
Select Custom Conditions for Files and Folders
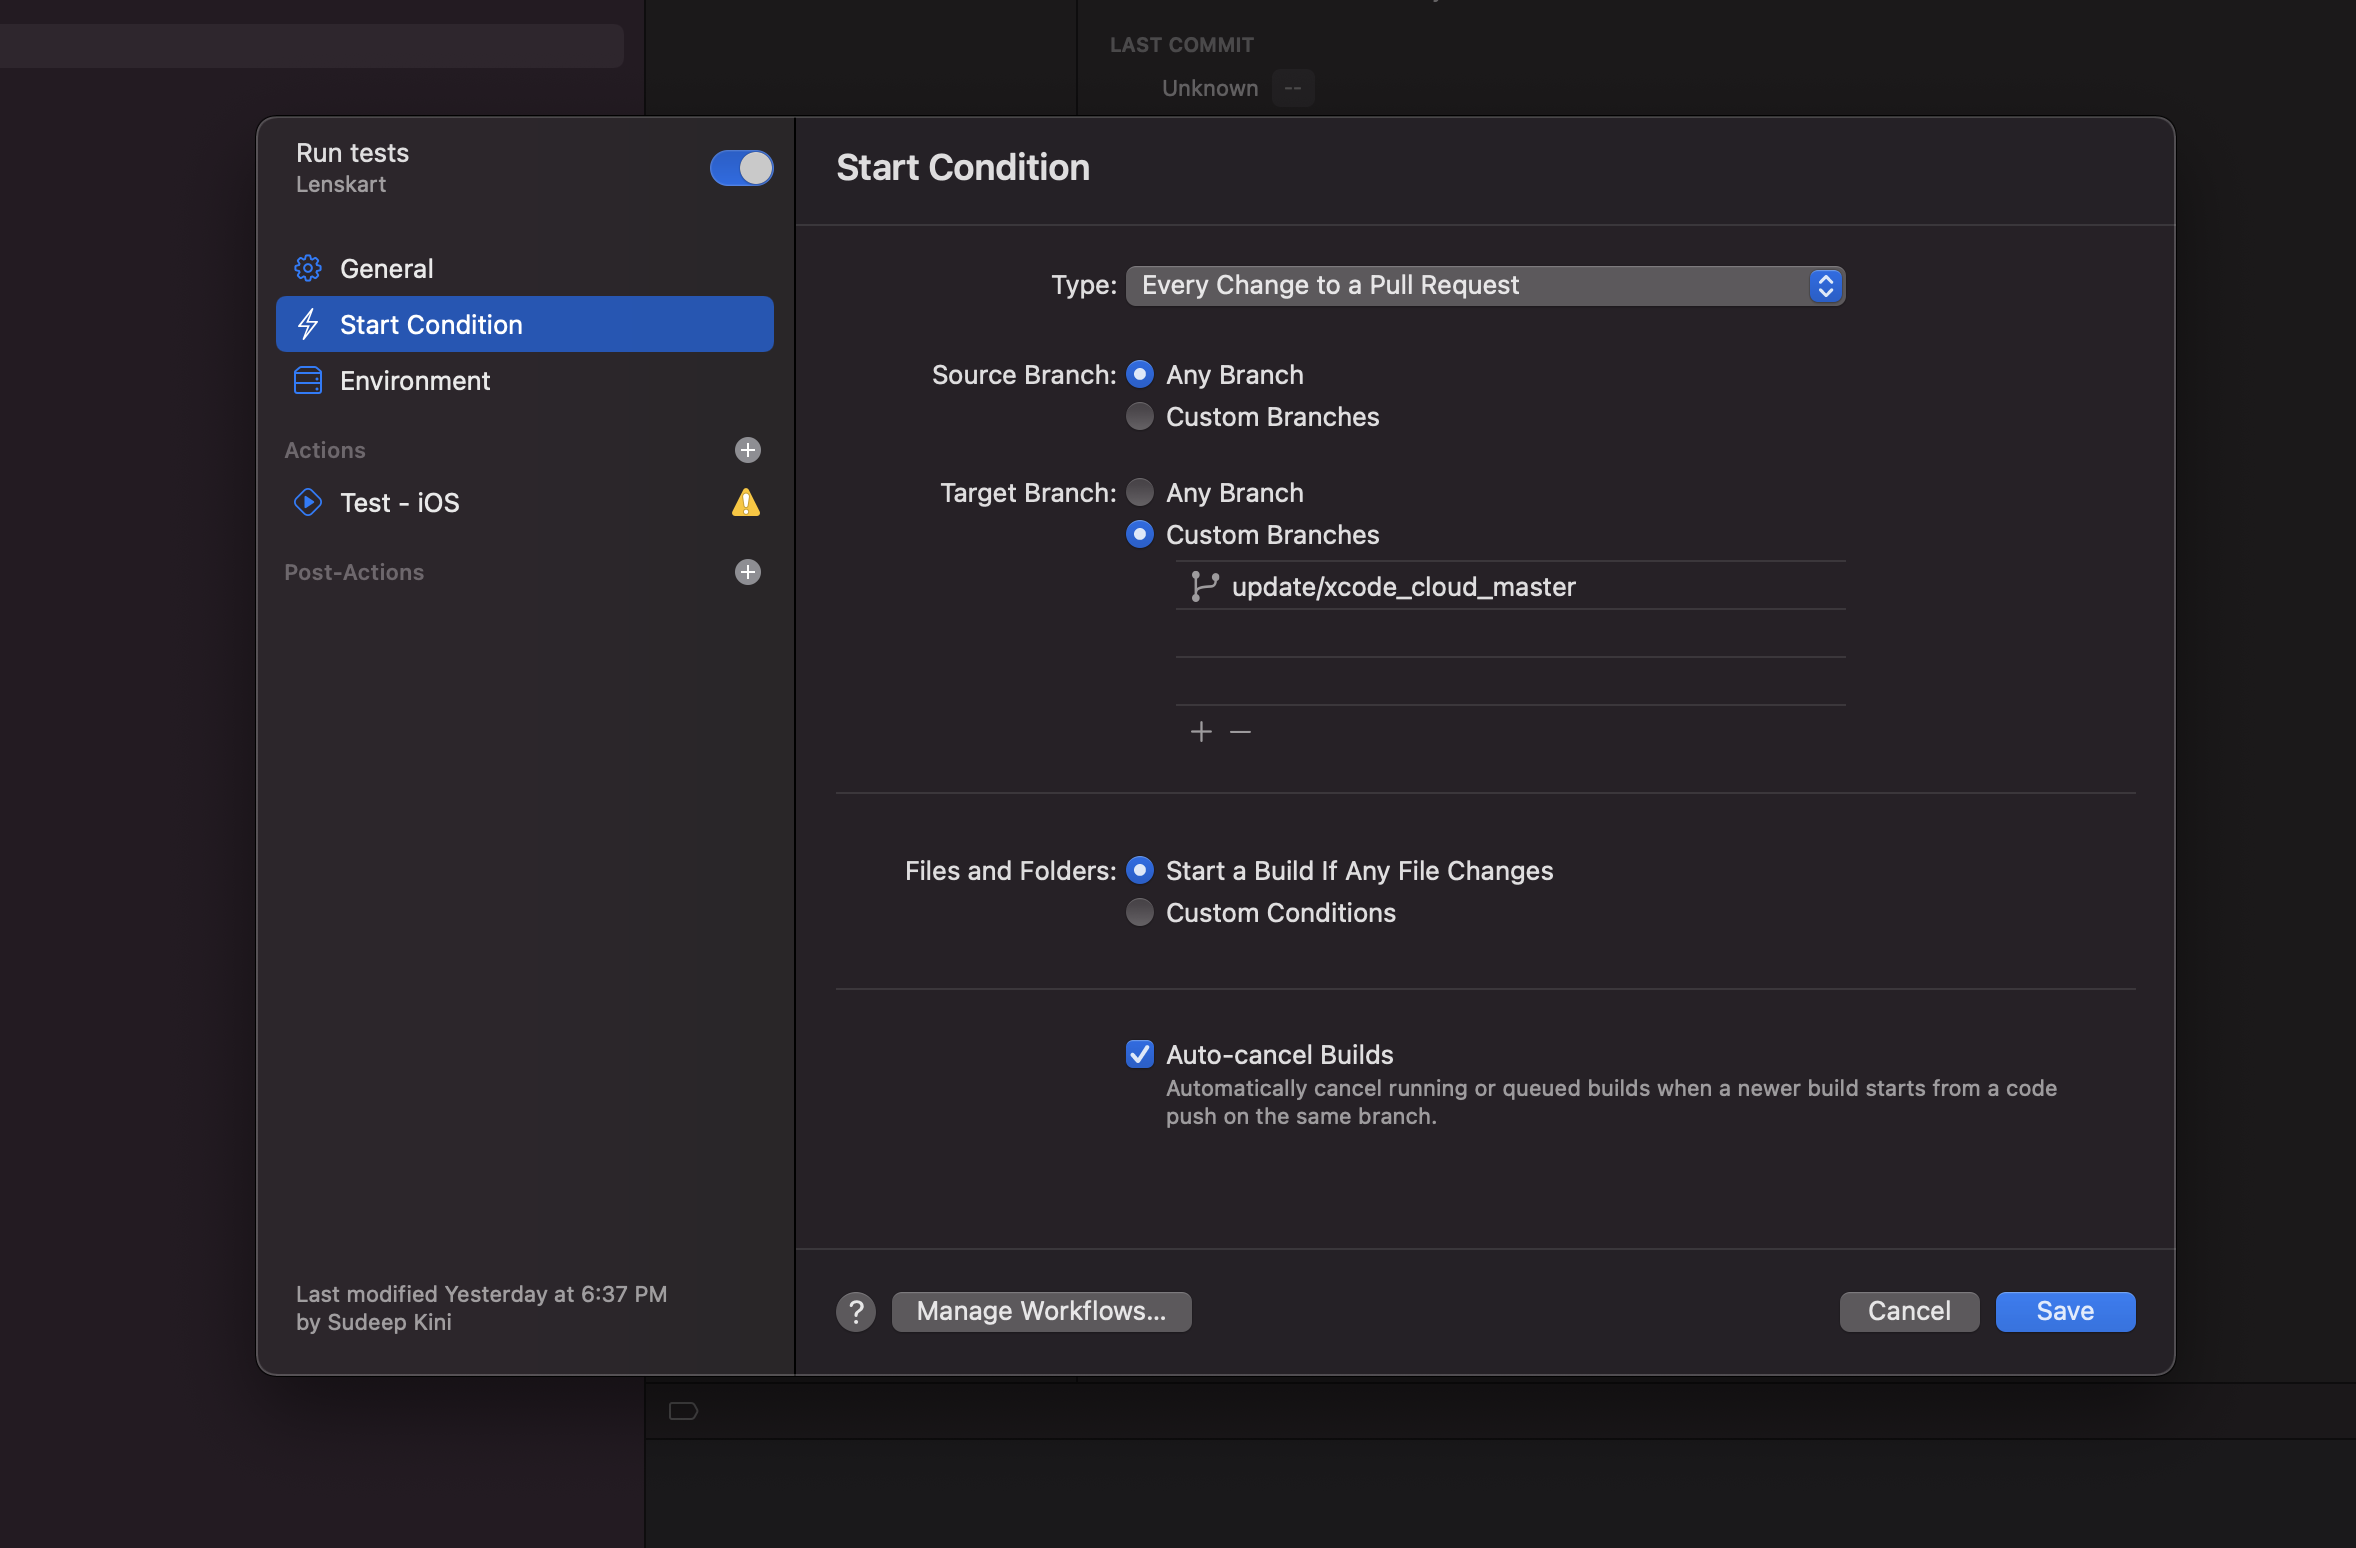[1139, 912]
